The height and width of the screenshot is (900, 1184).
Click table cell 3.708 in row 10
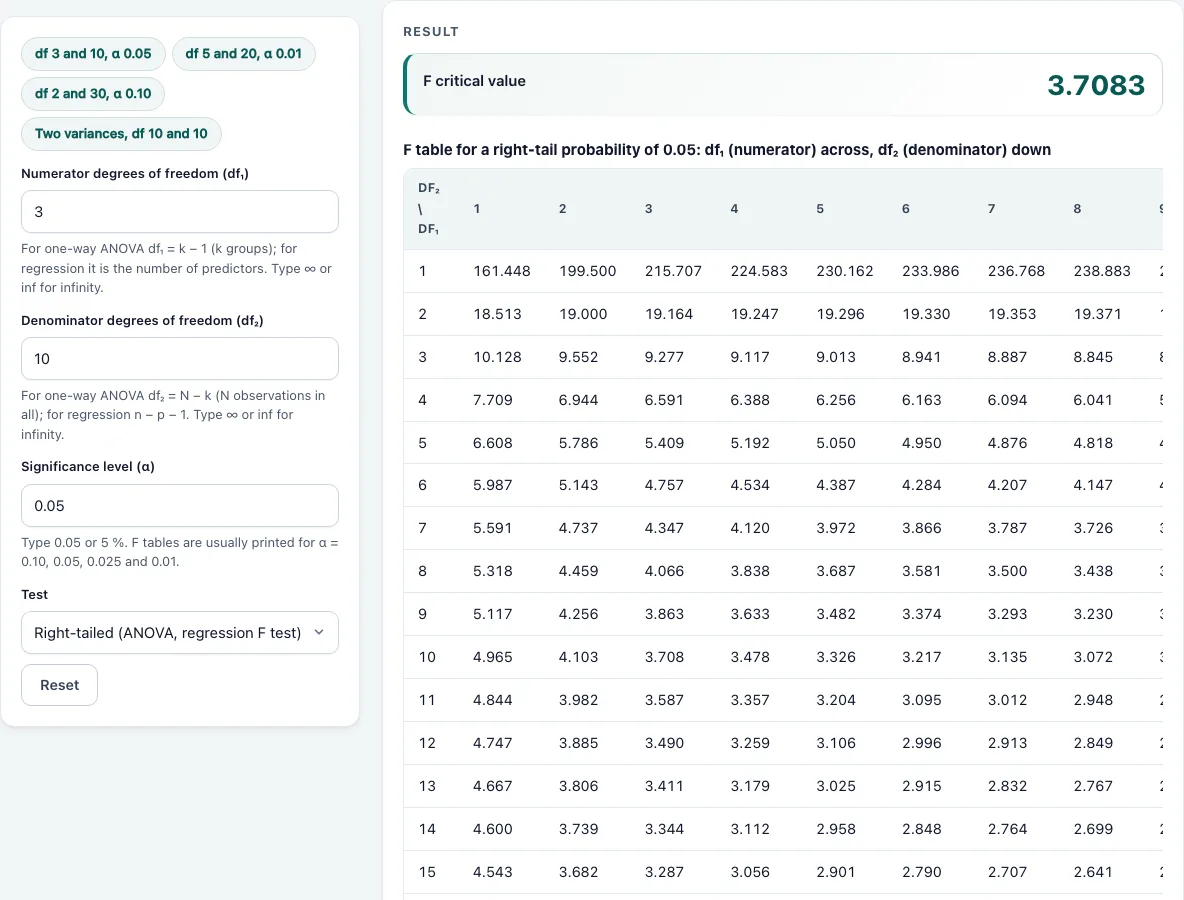(x=664, y=657)
